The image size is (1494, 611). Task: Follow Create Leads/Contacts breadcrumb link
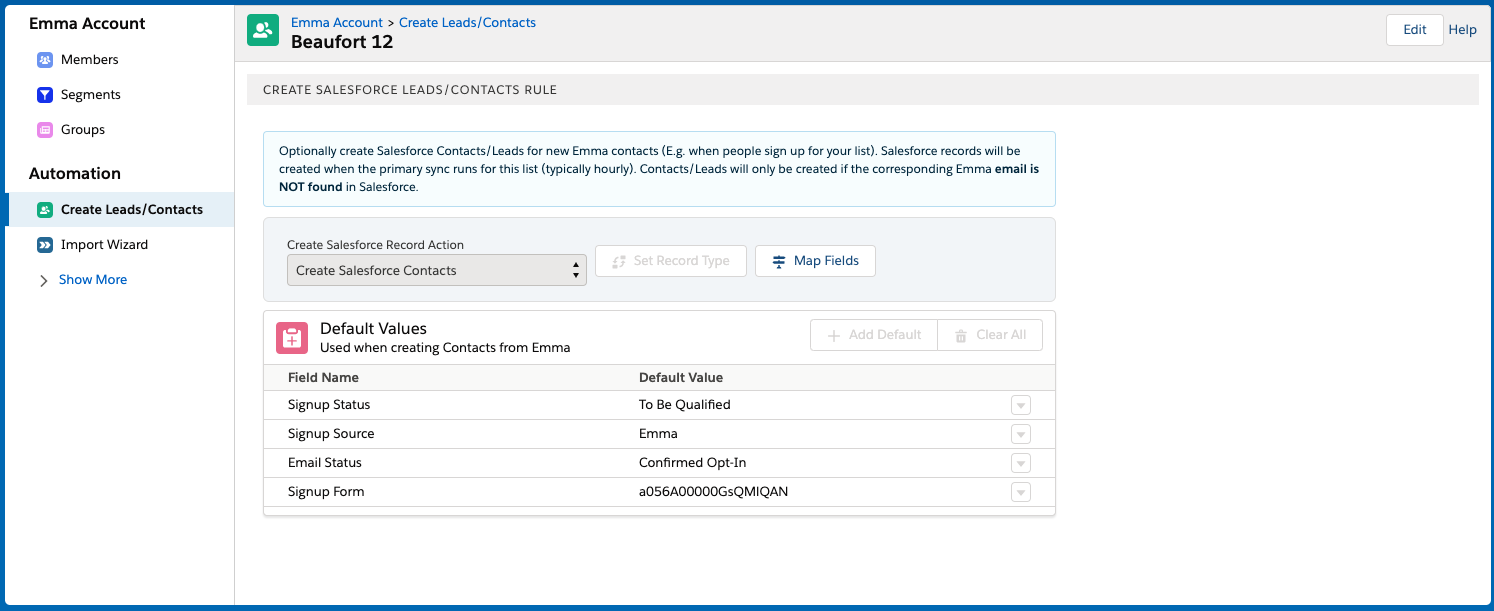click(x=467, y=22)
